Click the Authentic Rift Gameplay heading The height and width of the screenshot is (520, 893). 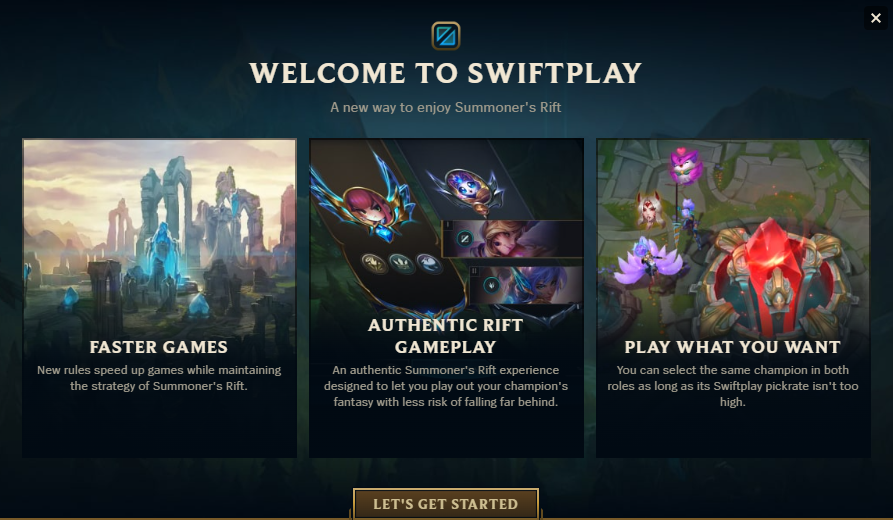pyautogui.click(x=445, y=335)
